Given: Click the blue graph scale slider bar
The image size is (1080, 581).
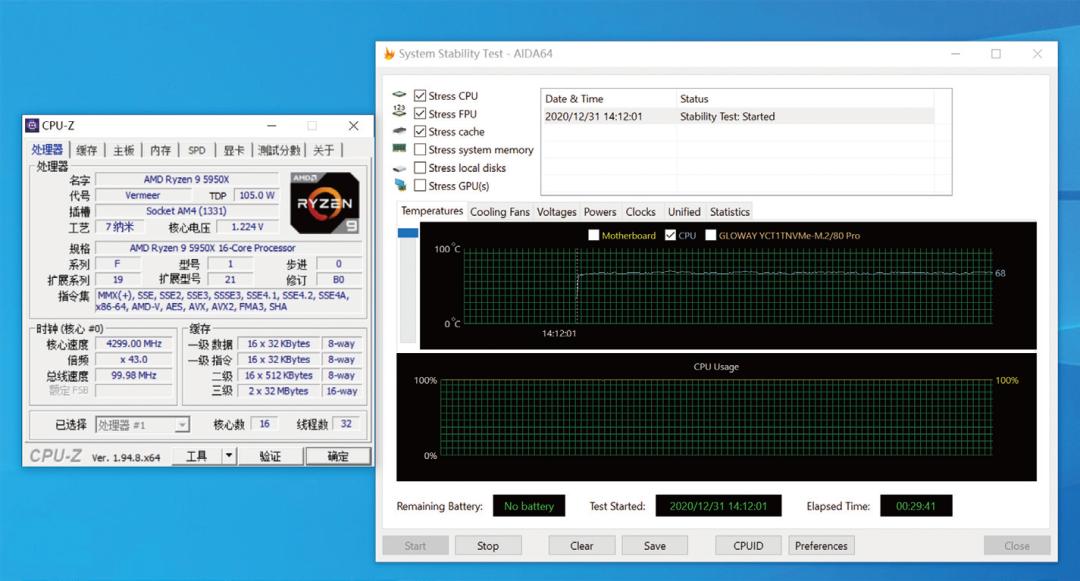Looking at the screenshot, I should click(x=407, y=234).
